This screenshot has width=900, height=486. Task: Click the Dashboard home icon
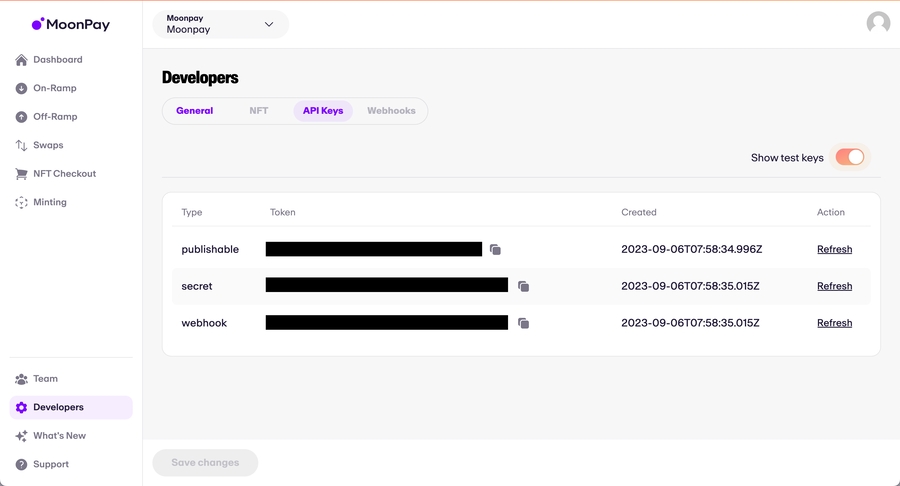click(x=21, y=60)
